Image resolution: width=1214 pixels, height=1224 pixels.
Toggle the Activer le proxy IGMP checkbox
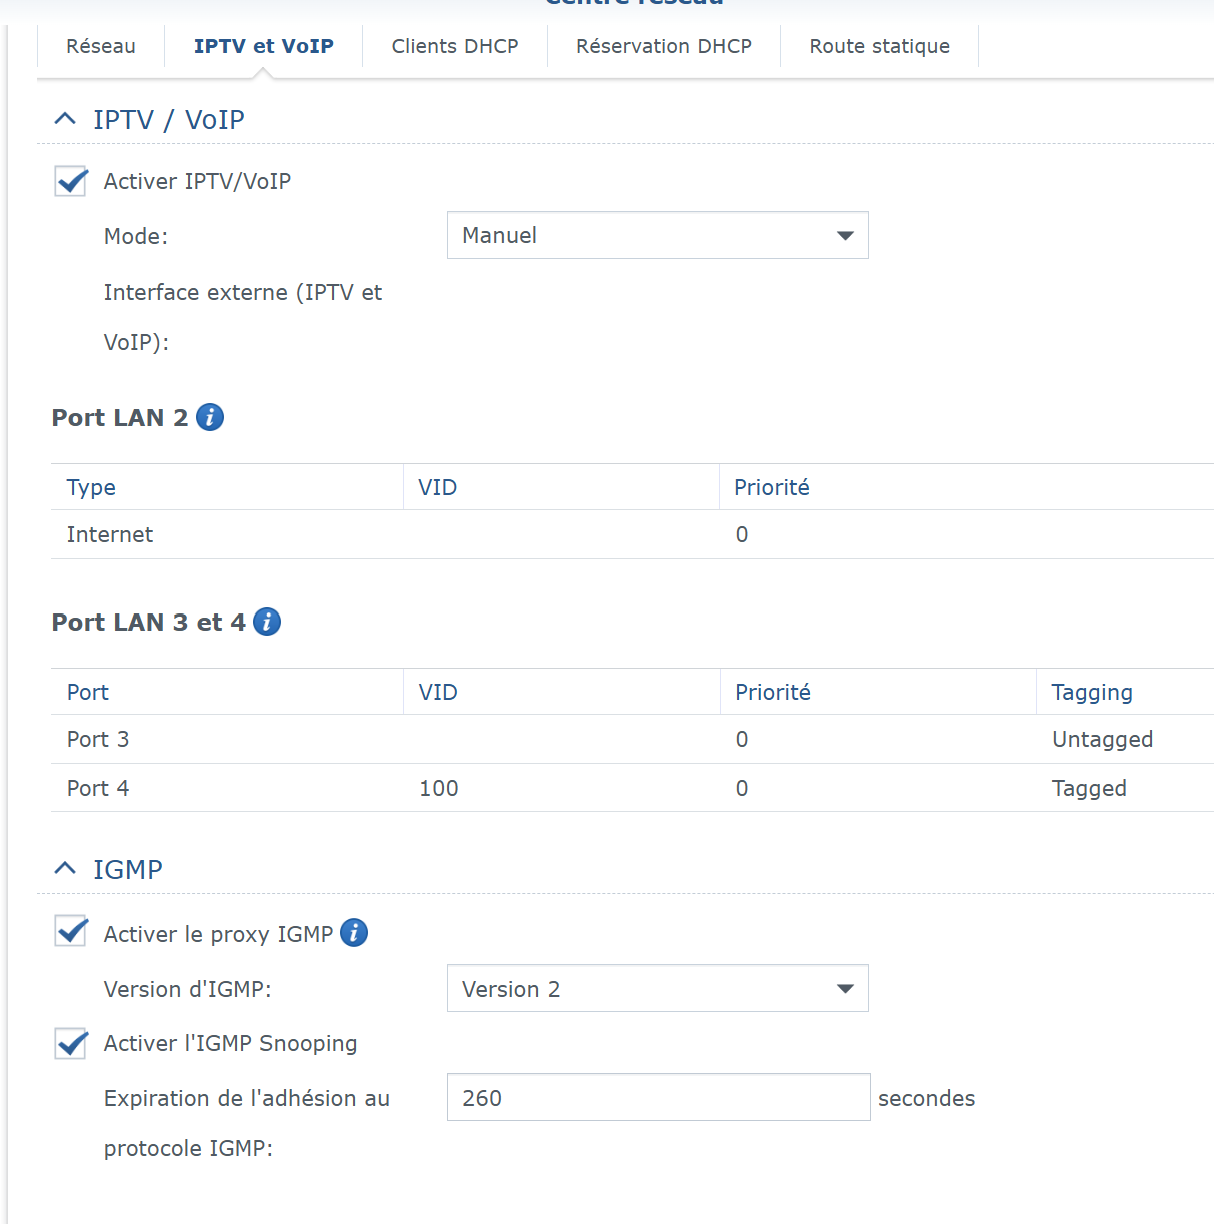click(x=71, y=932)
